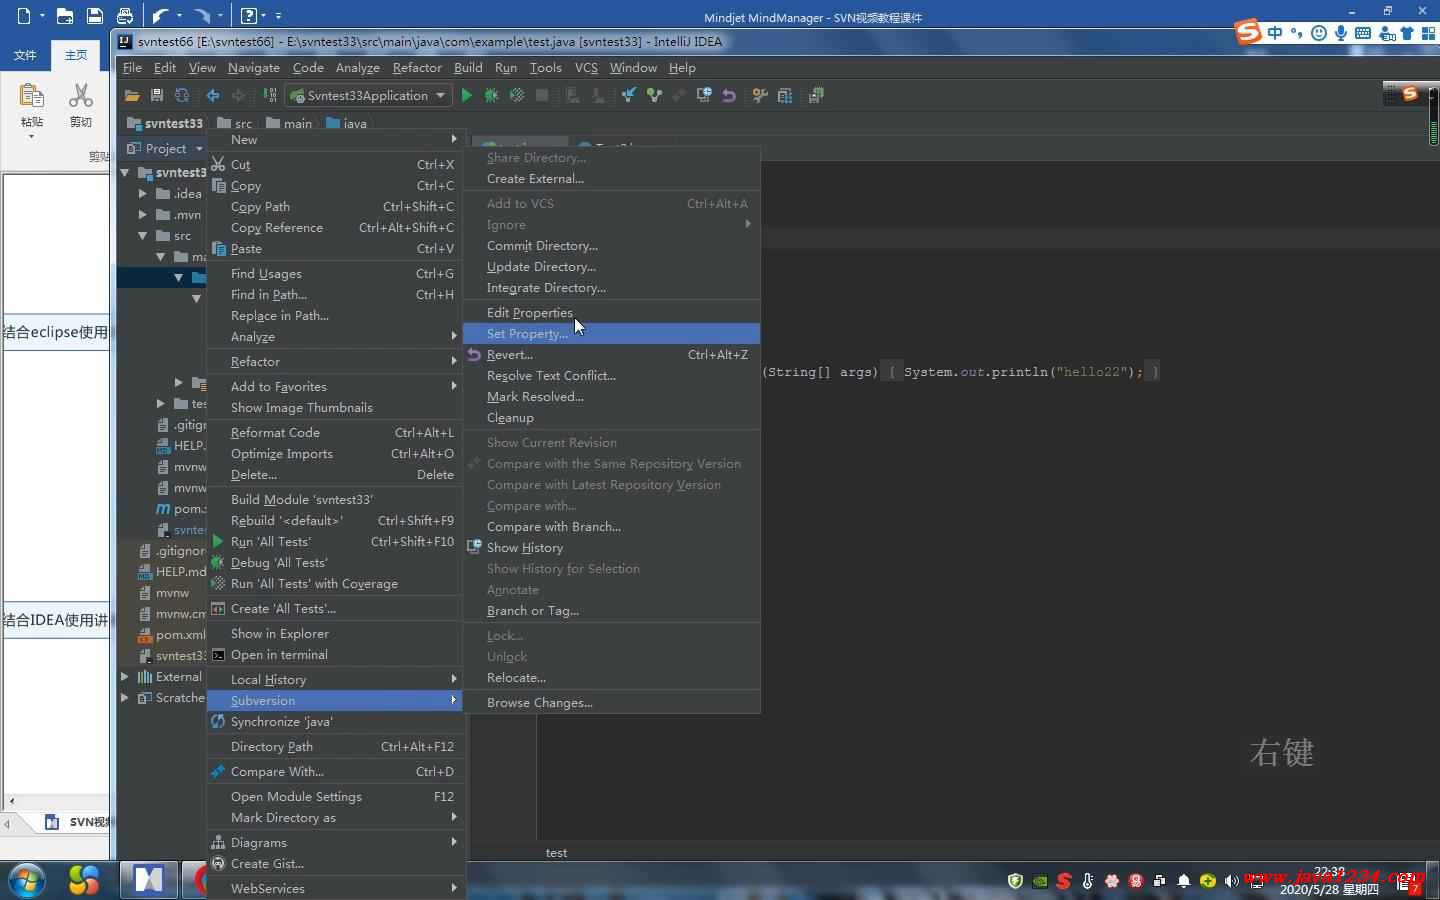Click the Project Structure icon in the toolbar

coord(785,95)
